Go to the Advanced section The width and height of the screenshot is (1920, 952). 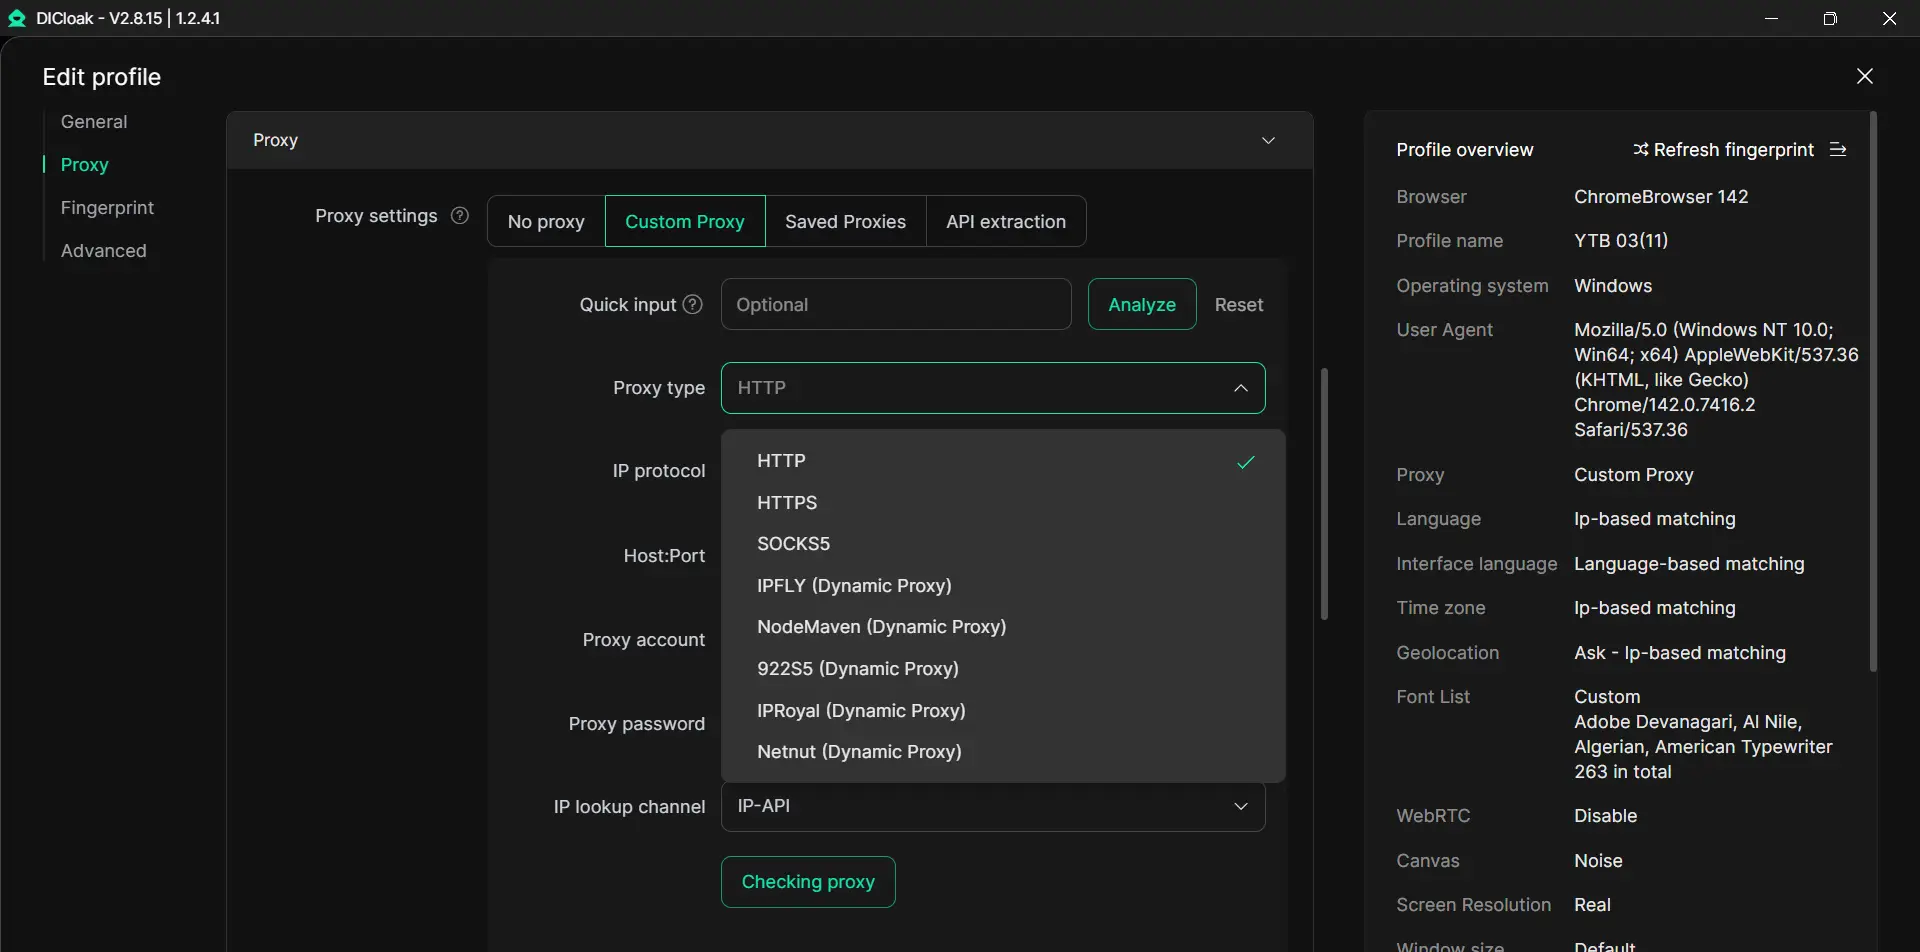103,251
